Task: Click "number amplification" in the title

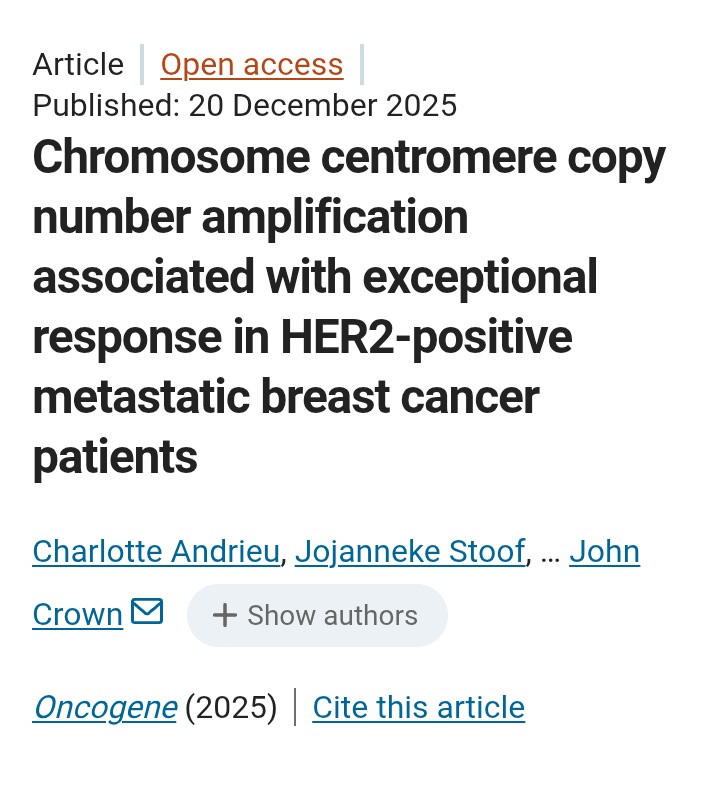Action: click(x=250, y=218)
